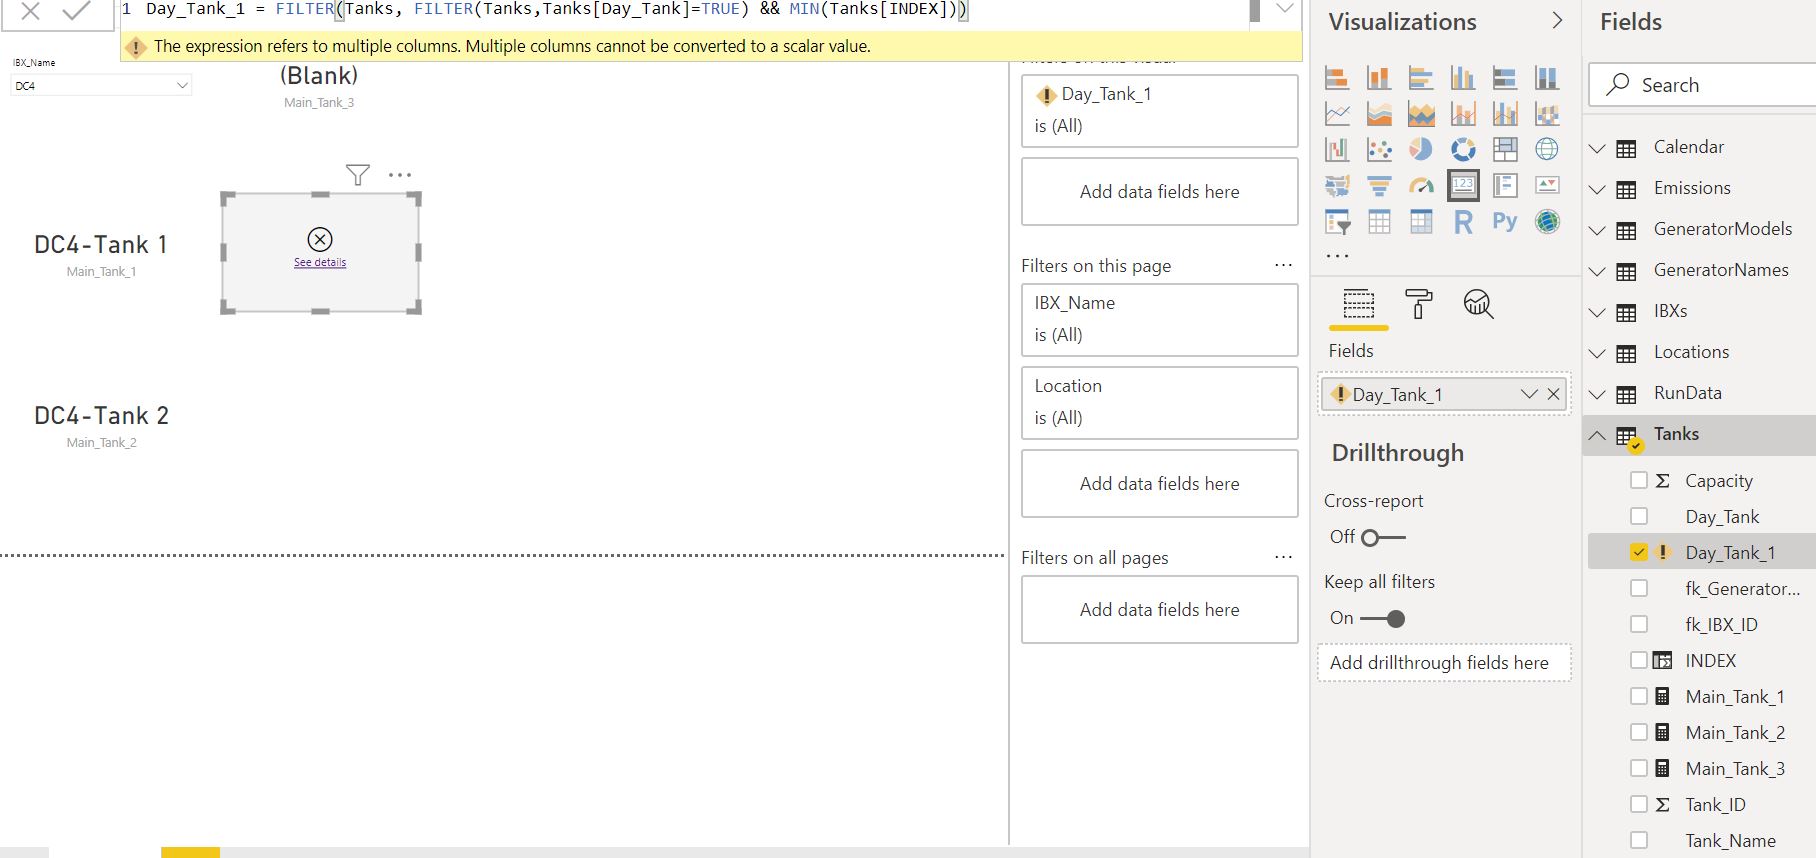The image size is (1816, 858).
Task: Open the Day_Tank_1 field well dropdown
Action: [1529, 394]
